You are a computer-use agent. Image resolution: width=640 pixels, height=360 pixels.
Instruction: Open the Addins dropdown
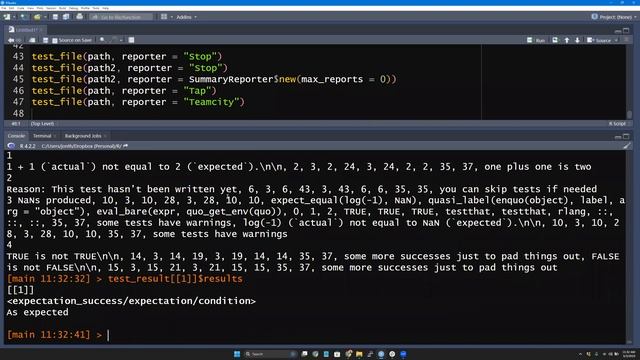[x=186, y=17]
